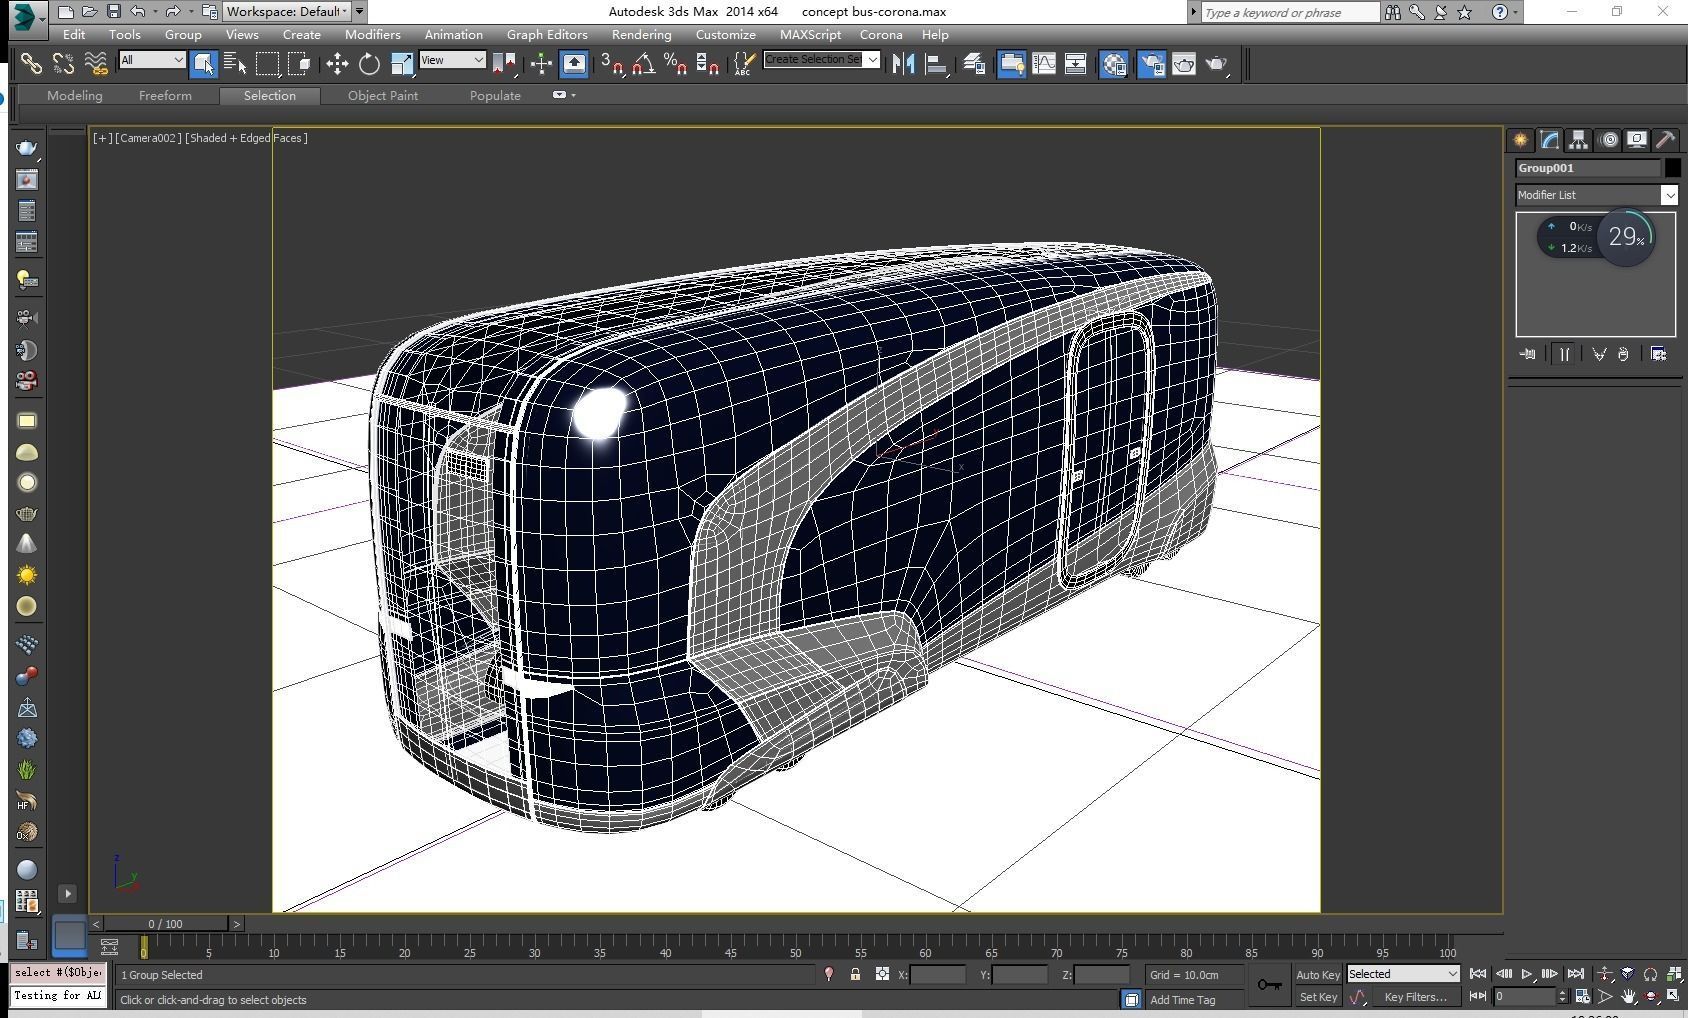Open the Corona menu
This screenshot has width=1688, height=1018.
880,34
